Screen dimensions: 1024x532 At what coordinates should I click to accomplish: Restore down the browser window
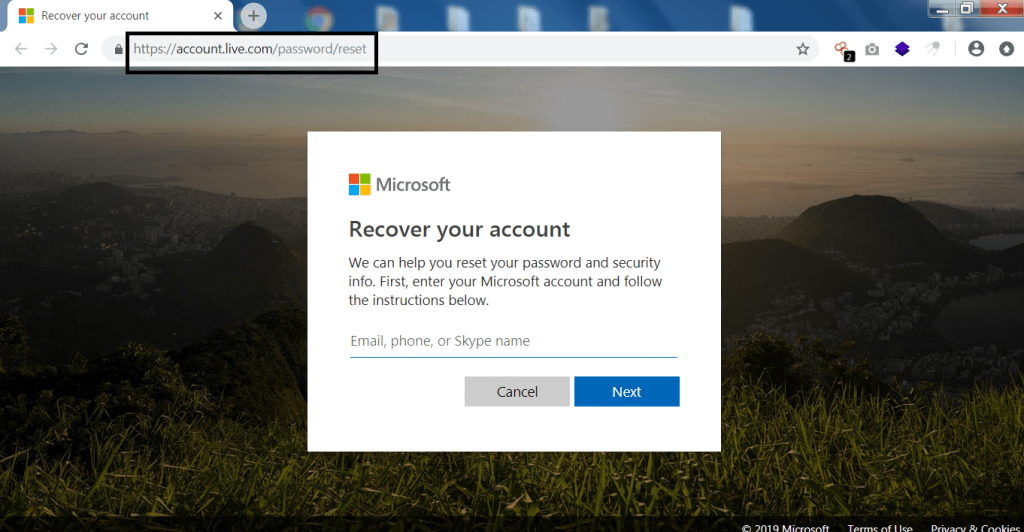pyautogui.click(x=966, y=9)
